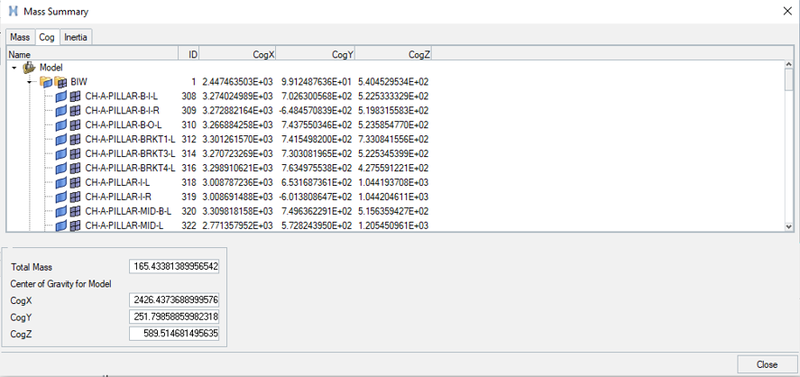Screen dimensions: 800x377
Task: Click the tree list scrollbar thumb
Action: pyautogui.click(x=789, y=80)
